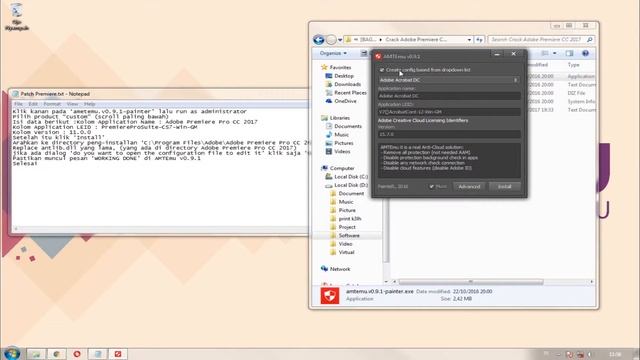Select Desktop under Favorites

click(x=344, y=76)
